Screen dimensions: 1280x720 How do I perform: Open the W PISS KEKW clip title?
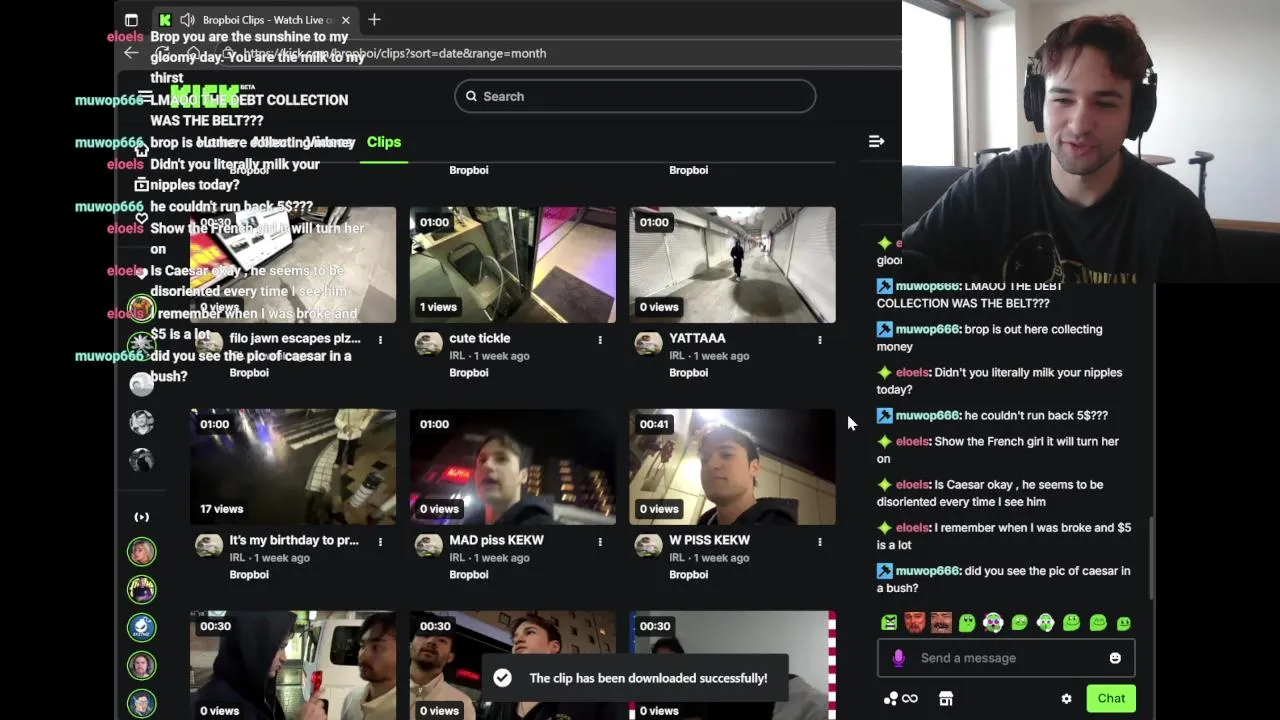tap(709, 540)
